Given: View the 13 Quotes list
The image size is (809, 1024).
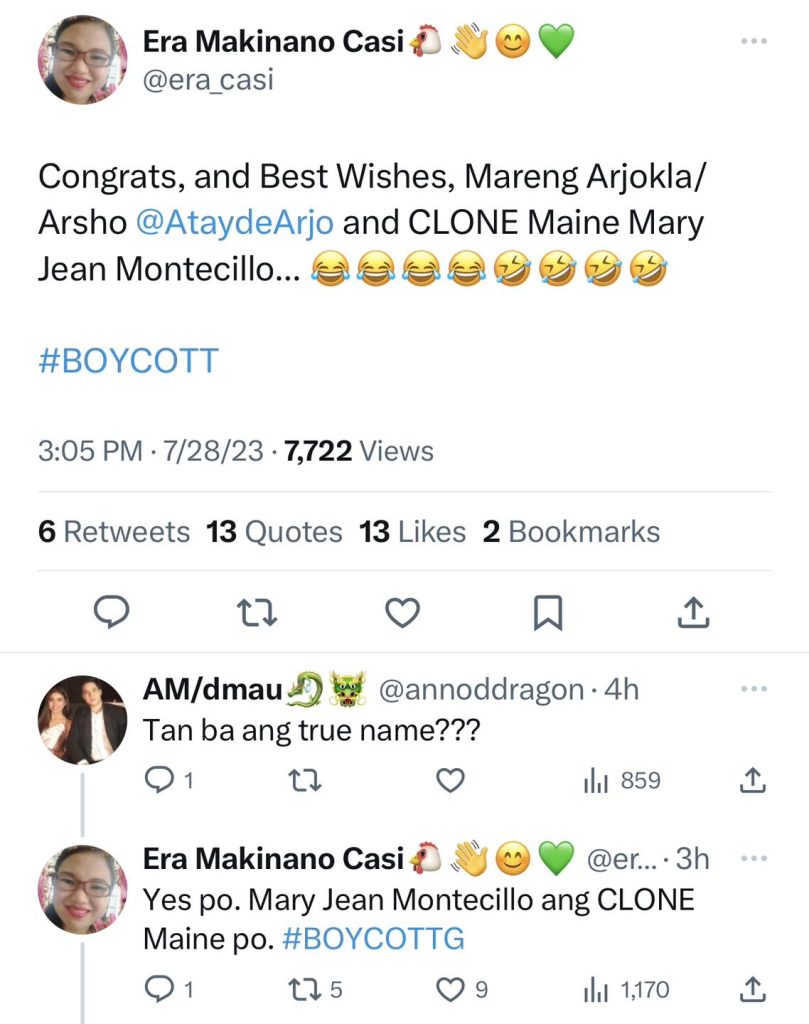Looking at the screenshot, I should pyautogui.click(x=274, y=532).
